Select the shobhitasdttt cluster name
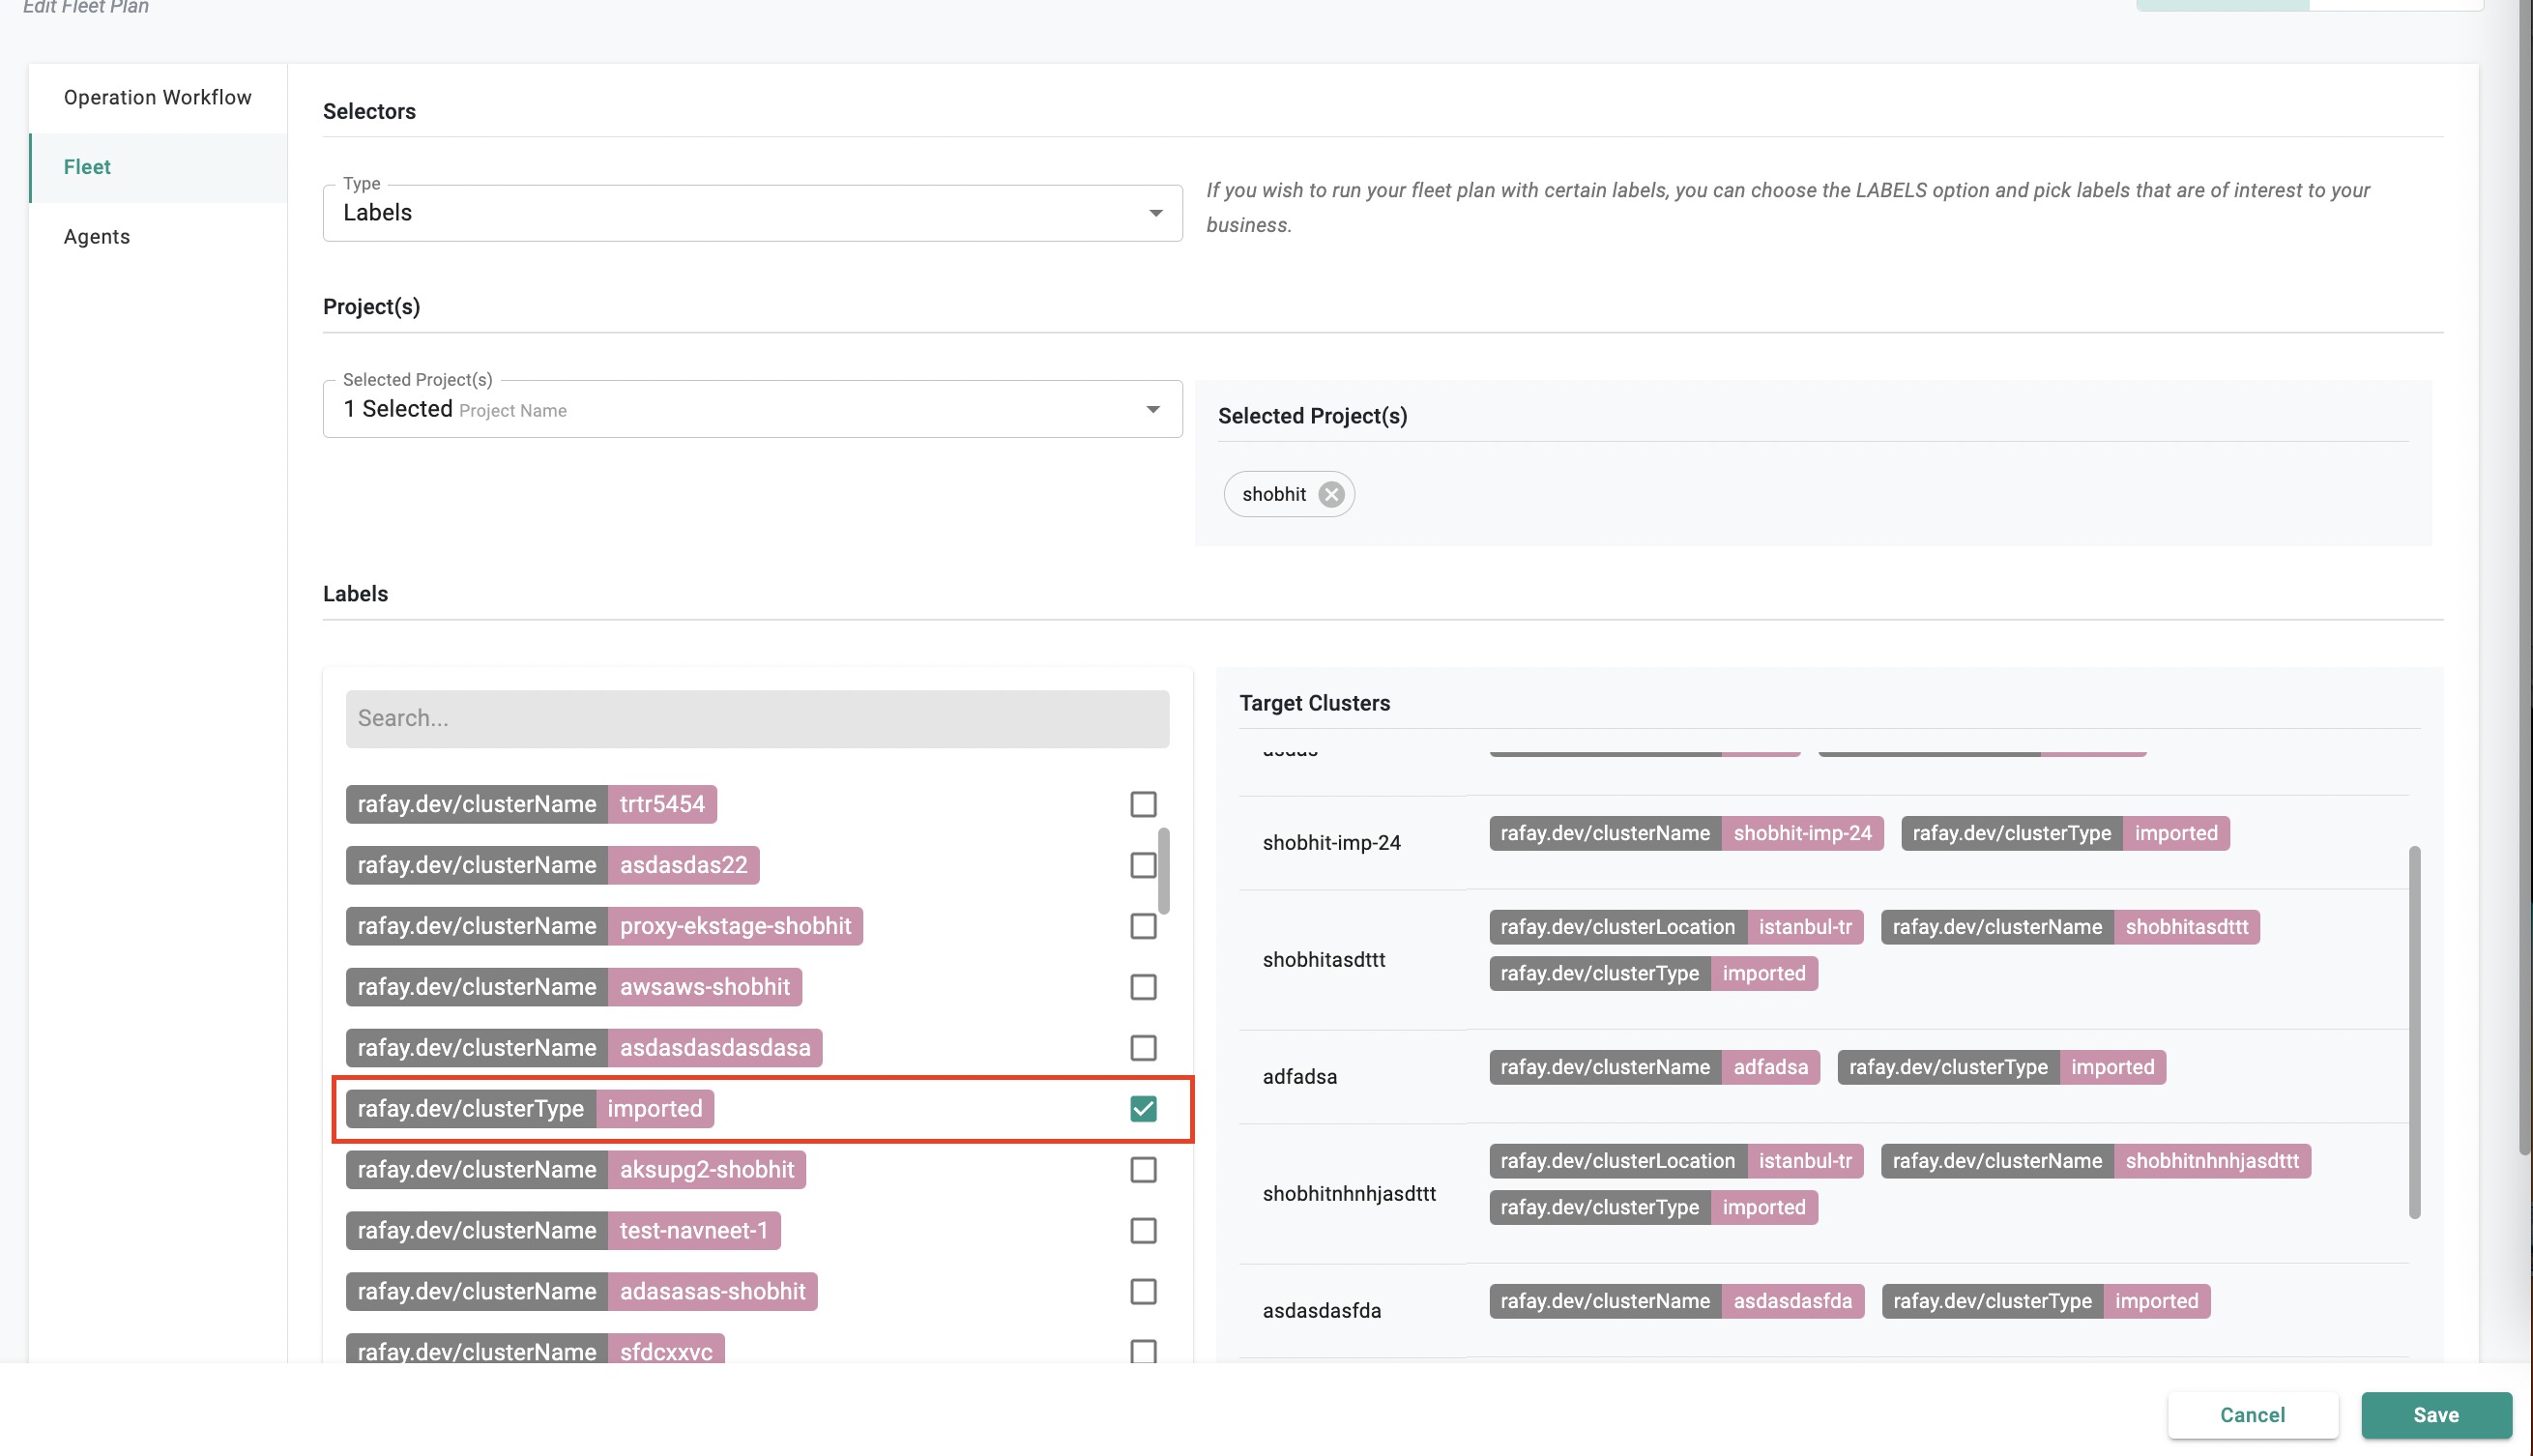This screenshot has height=1456, width=2533. point(1323,959)
